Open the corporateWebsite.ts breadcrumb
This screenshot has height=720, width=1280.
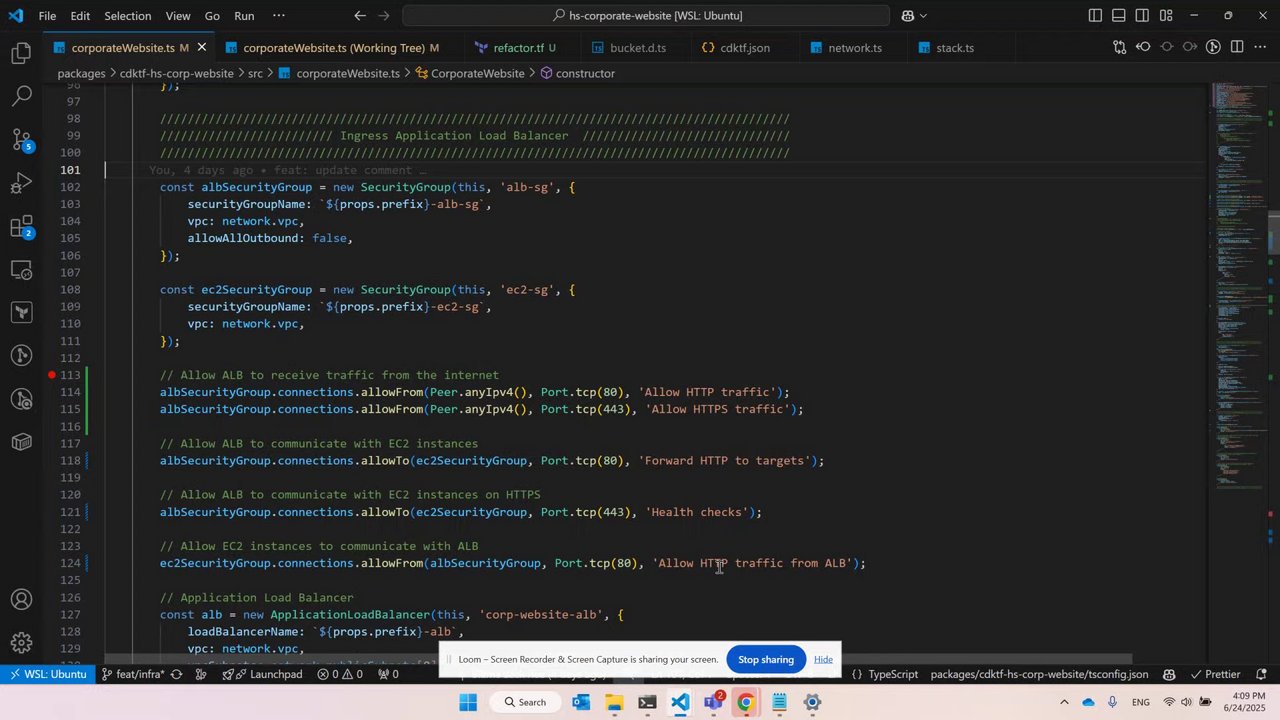coord(339,73)
